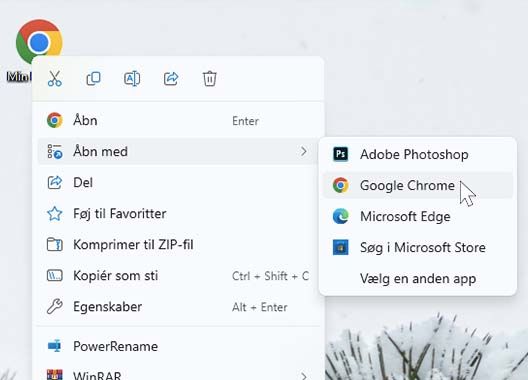The image size is (528, 380).
Task: Click the Microsoft Store icon in submenu
Action: pos(340,248)
